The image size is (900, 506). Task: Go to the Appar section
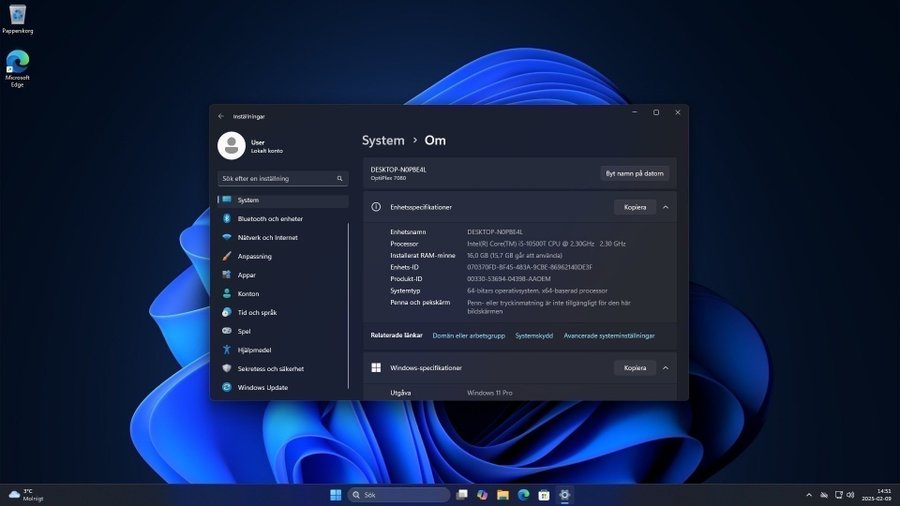pyautogui.click(x=246, y=275)
